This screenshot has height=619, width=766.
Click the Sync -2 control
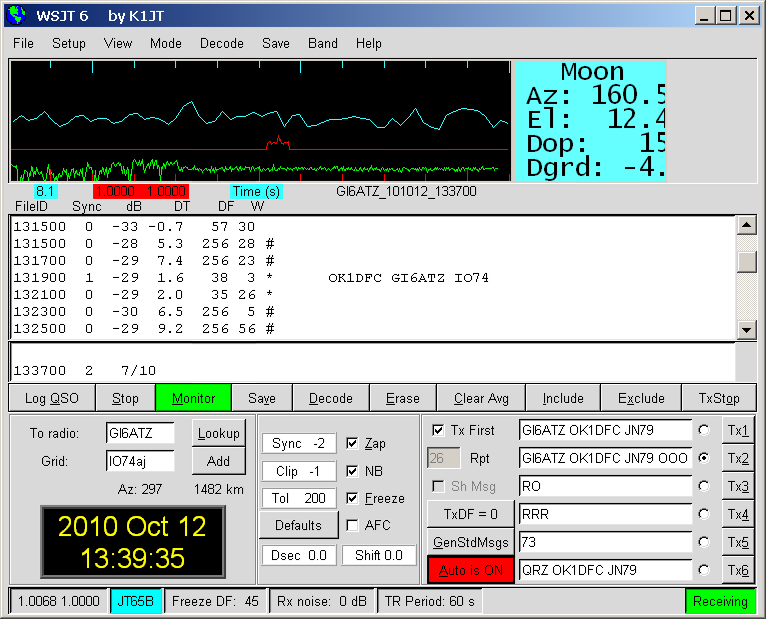click(x=298, y=443)
